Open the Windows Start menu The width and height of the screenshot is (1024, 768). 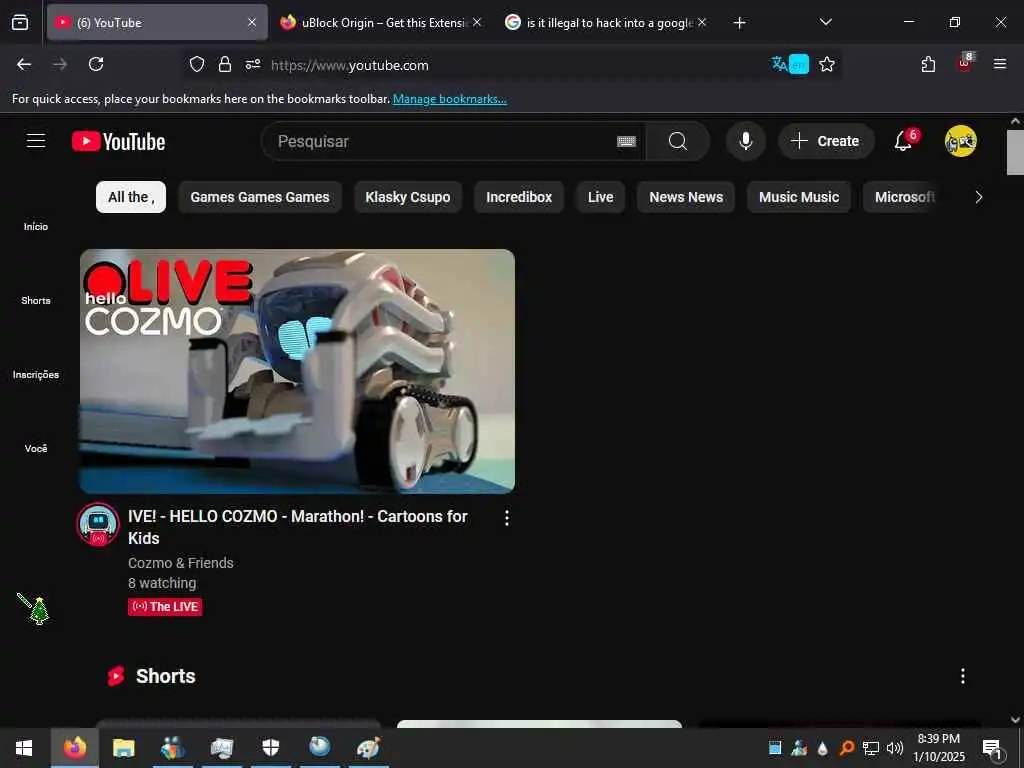24,748
